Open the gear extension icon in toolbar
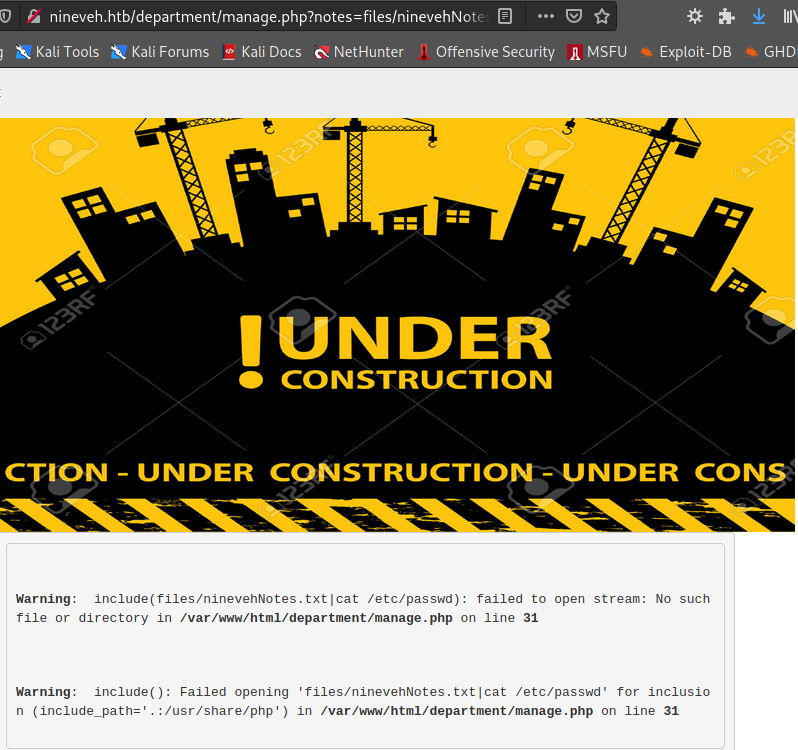The image size is (798, 750). tap(695, 16)
